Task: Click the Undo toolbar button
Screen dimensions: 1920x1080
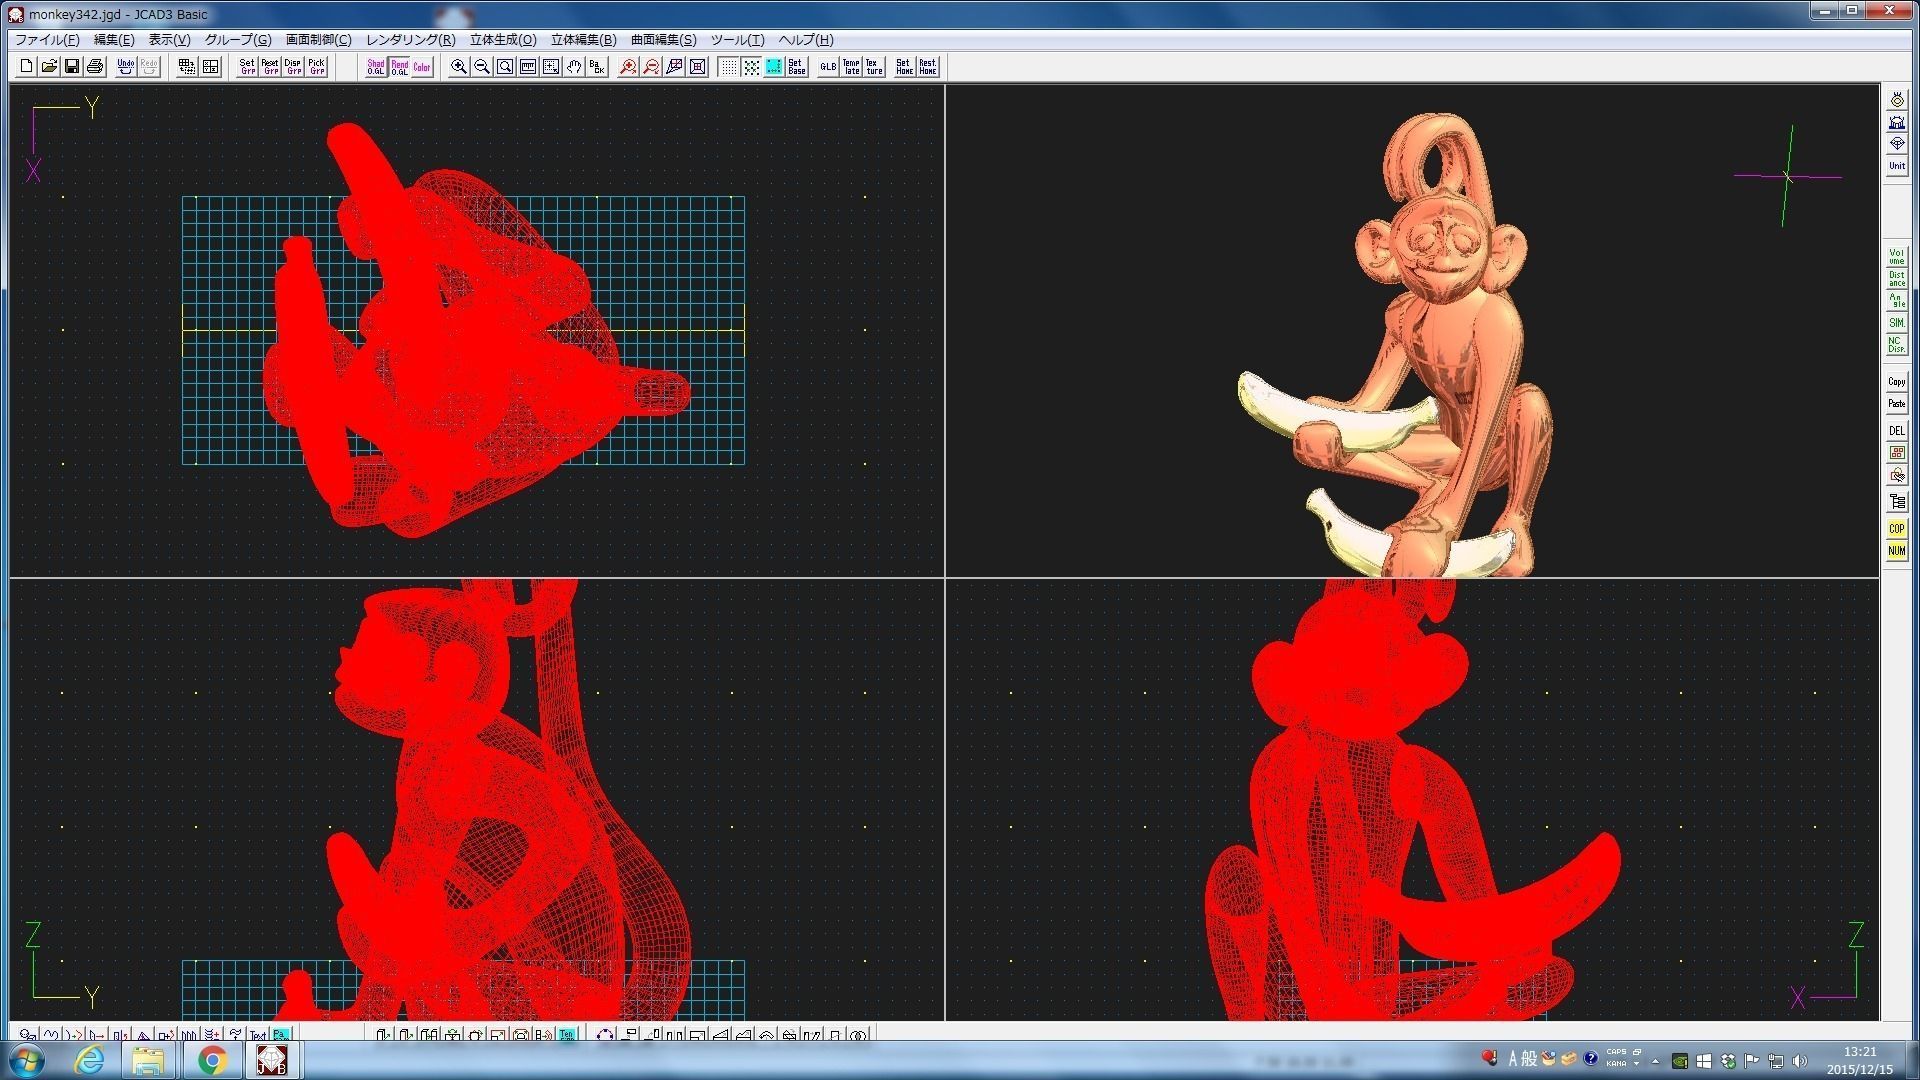Action: coord(125,67)
